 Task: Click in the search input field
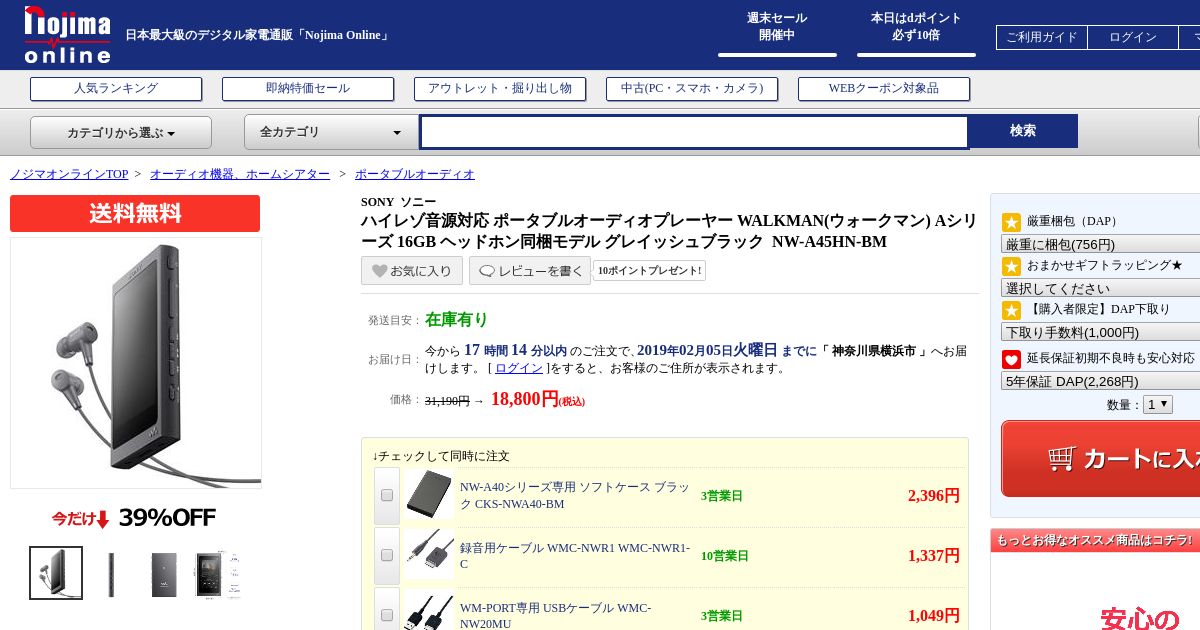pyautogui.click(x=694, y=132)
